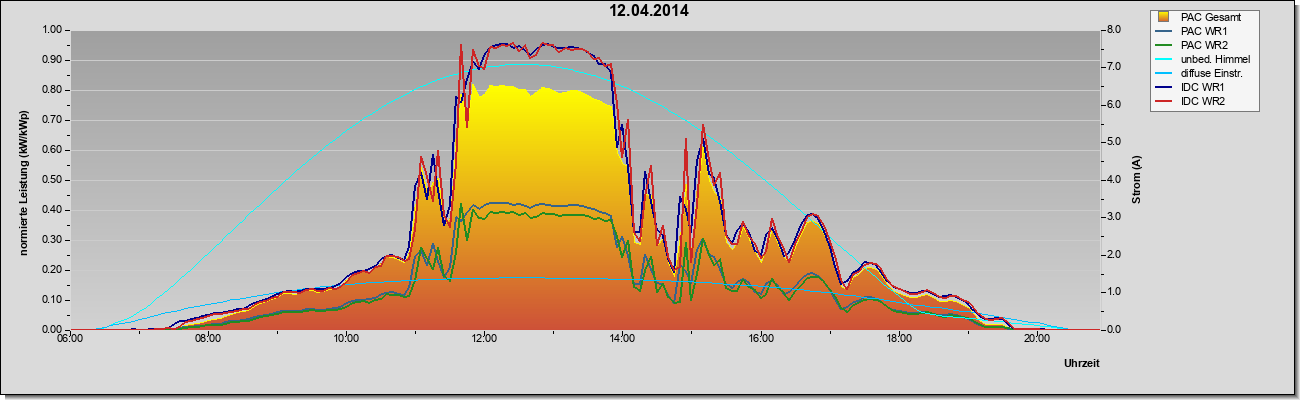1300x400 pixels.
Task: Click the 20:00 time axis label
Action: tap(1036, 339)
